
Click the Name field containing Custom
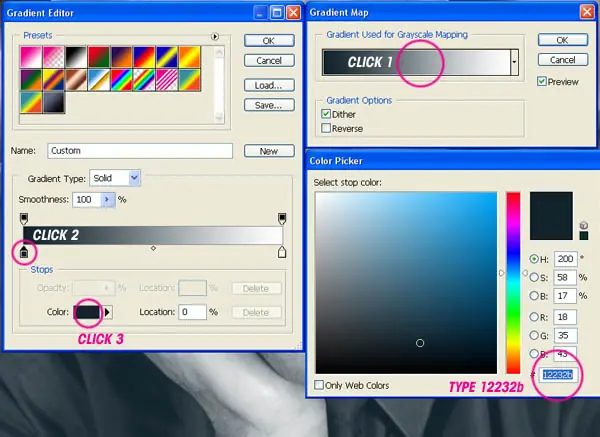click(140, 151)
